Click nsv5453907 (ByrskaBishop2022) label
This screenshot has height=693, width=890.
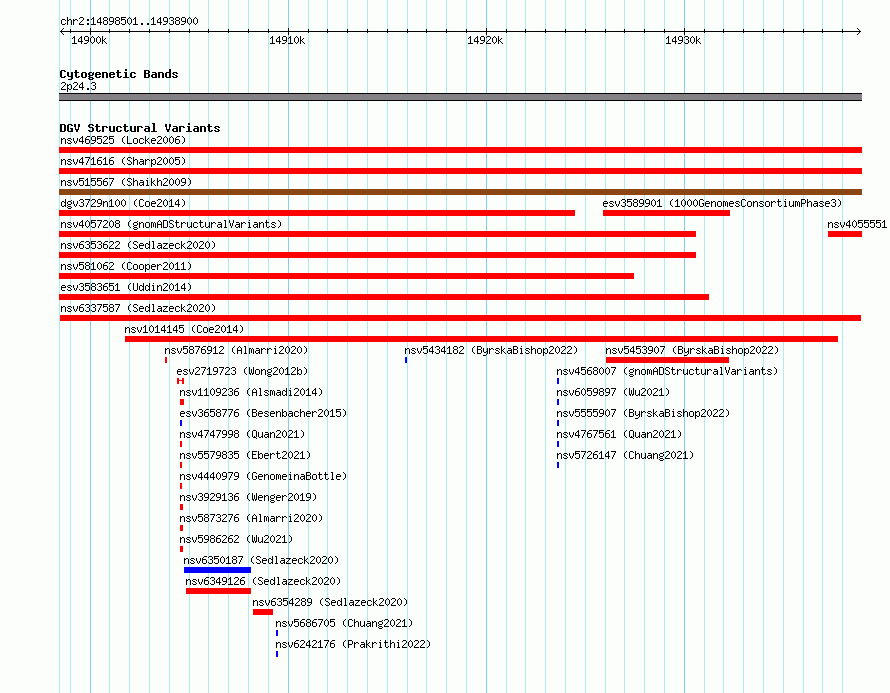pyautogui.click(x=692, y=350)
